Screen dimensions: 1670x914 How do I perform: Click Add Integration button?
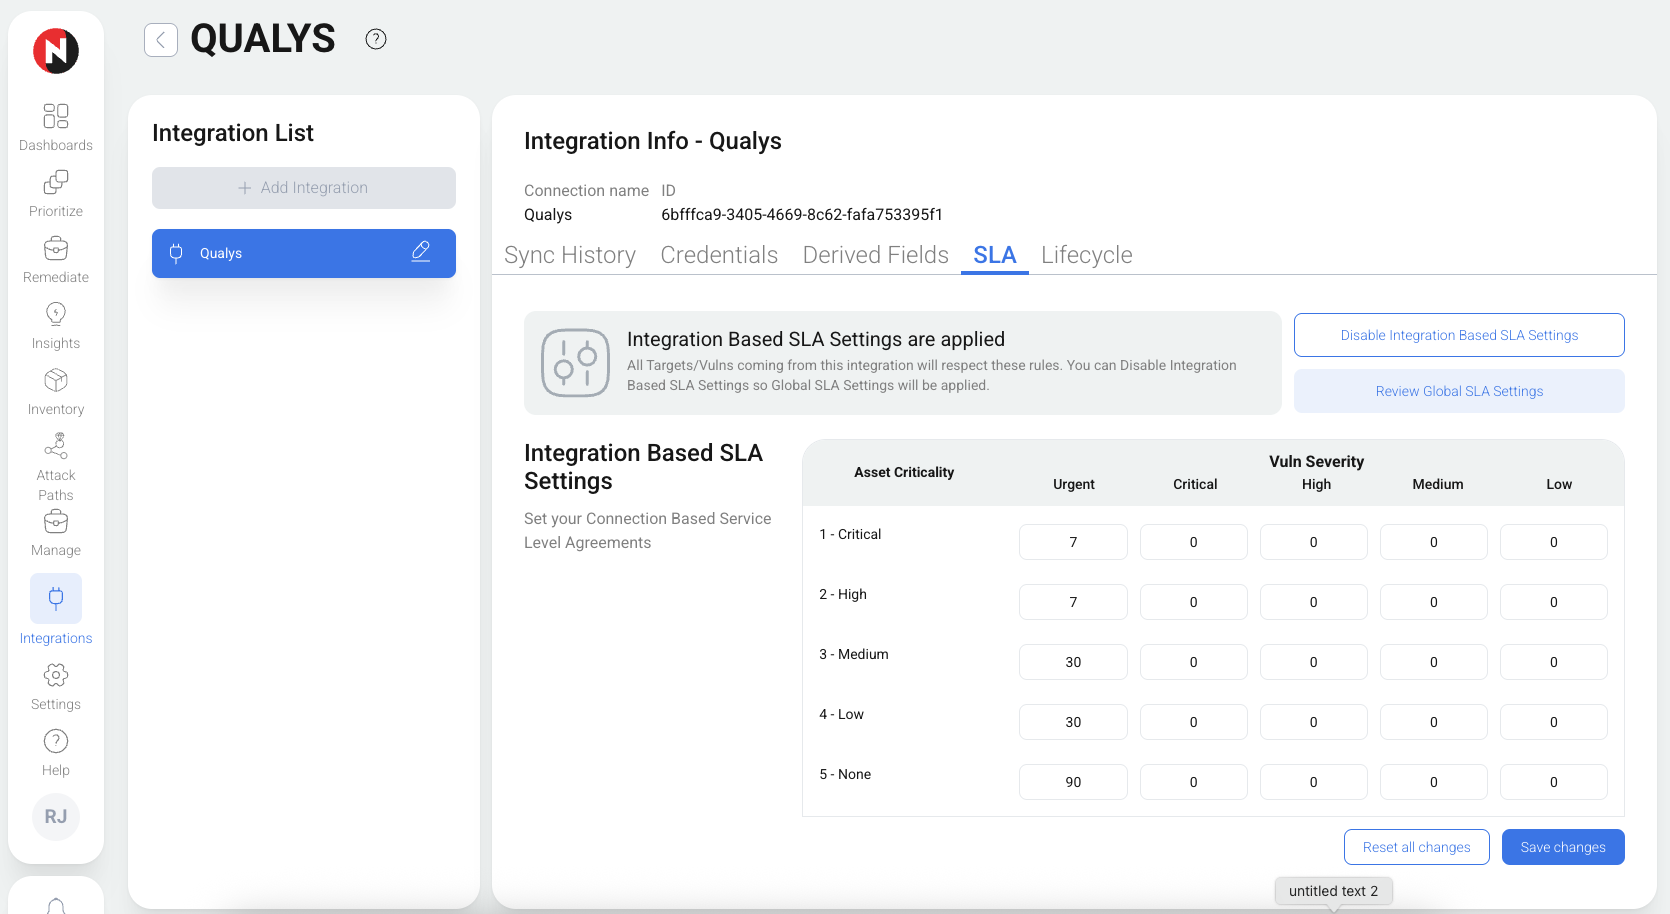304,188
